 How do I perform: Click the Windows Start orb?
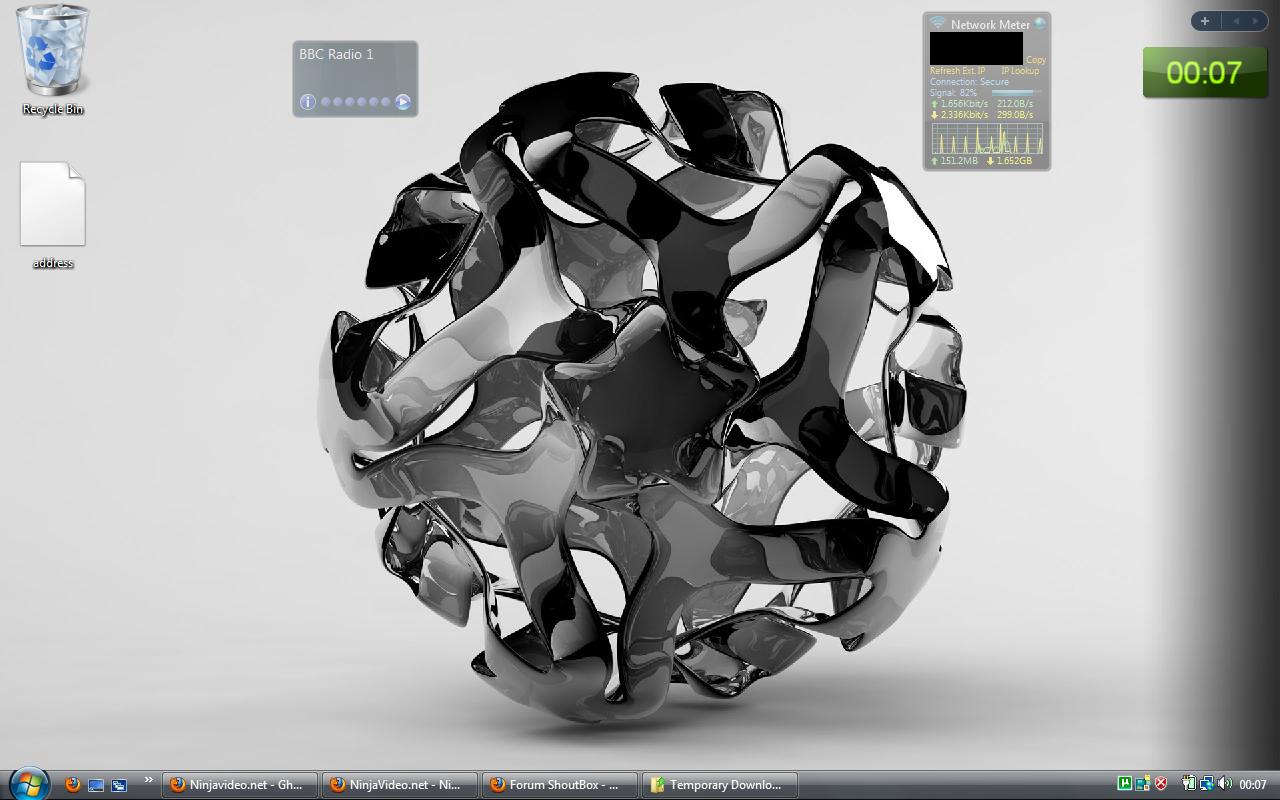[27, 783]
